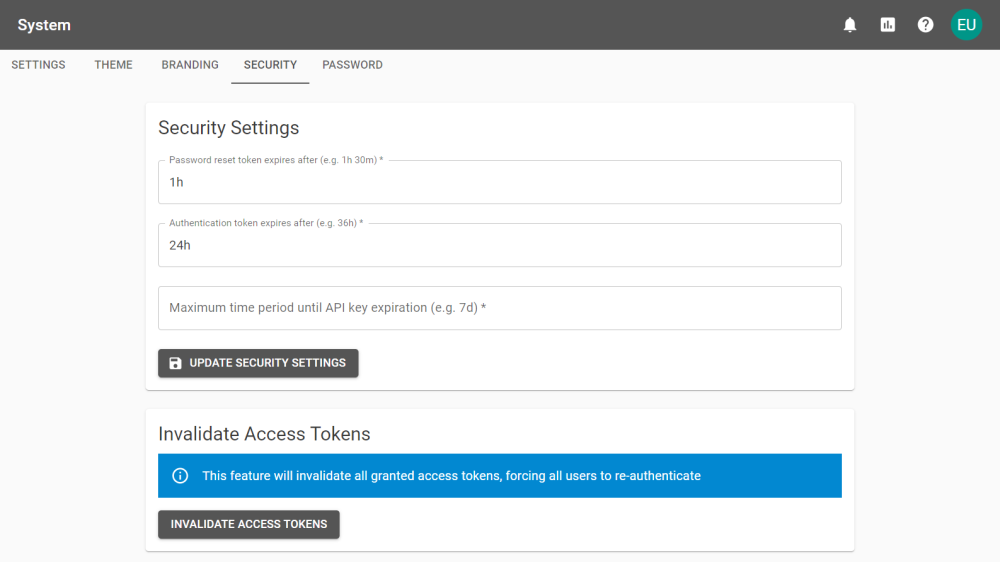Open the EU user avatar menu

pyautogui.click(x=966, y=25)
